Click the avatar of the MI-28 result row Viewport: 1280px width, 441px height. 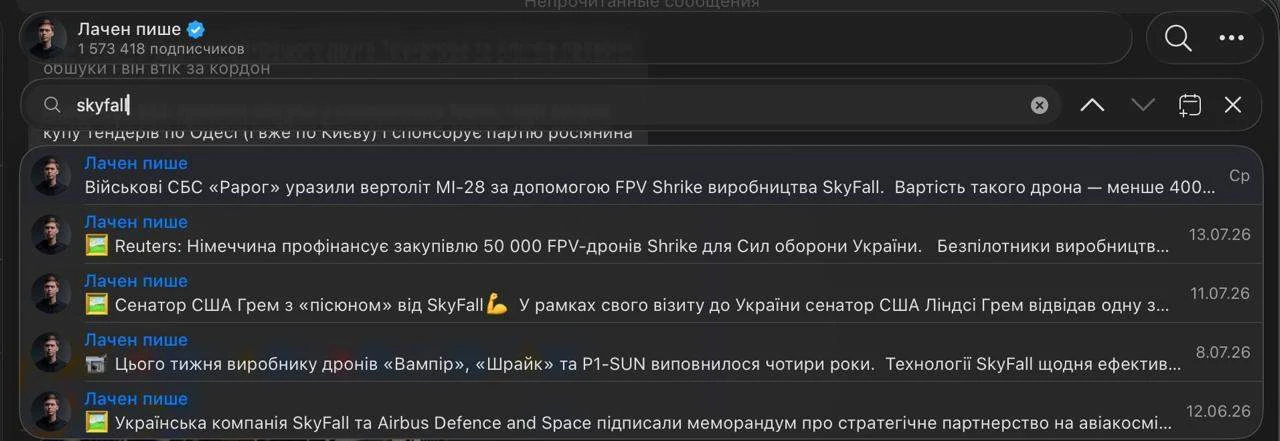(x=50, y=176)
